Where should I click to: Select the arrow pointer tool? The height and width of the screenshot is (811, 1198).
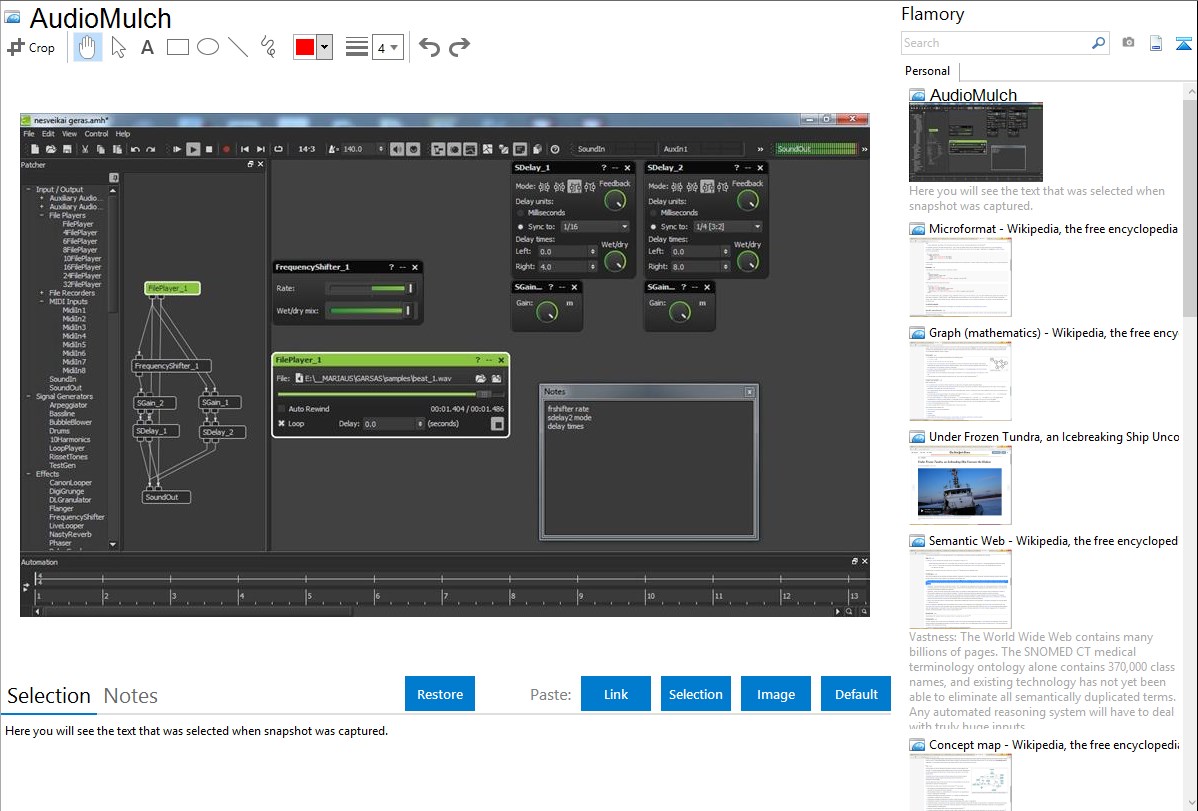pos(118,47)
